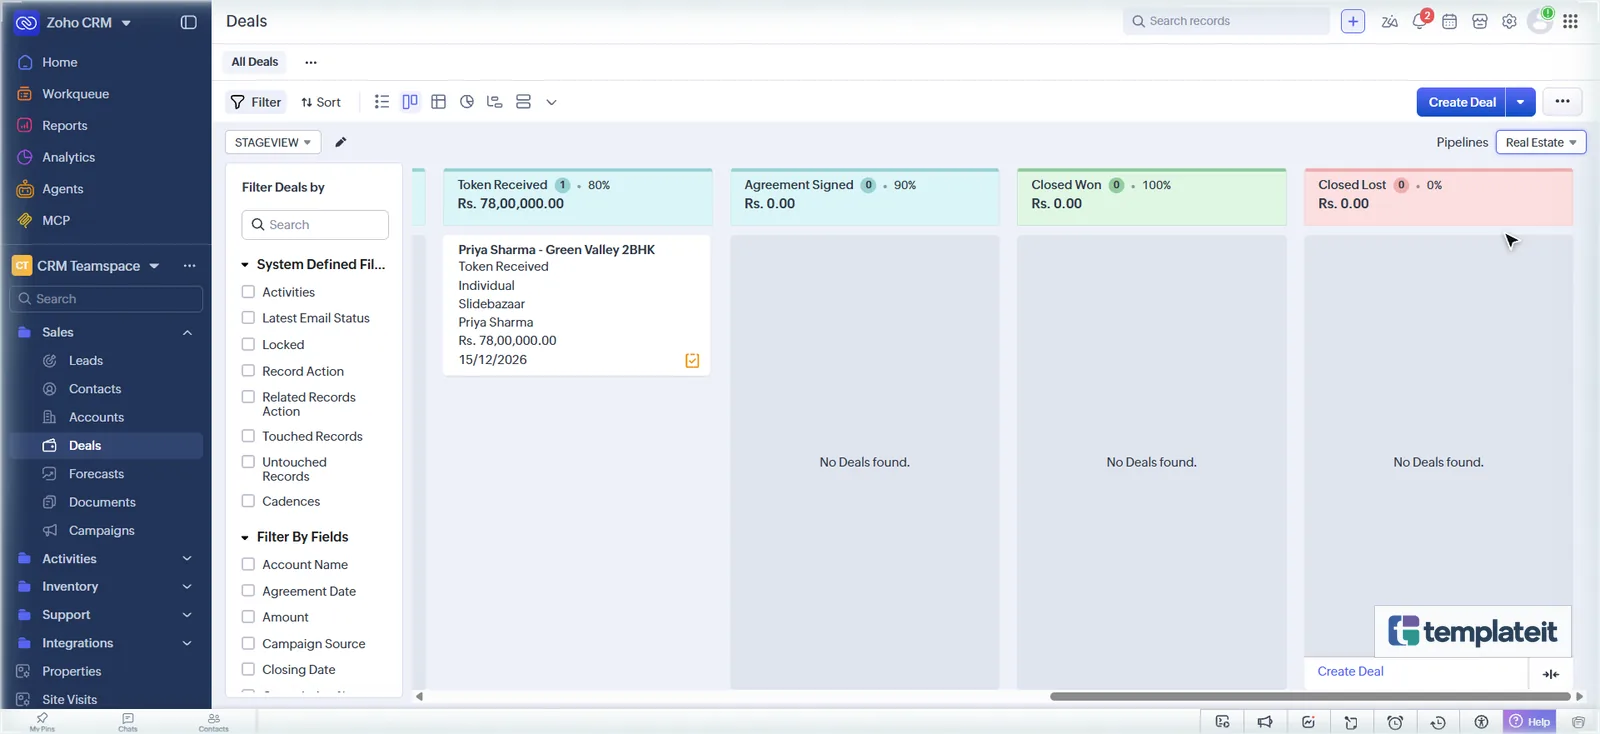This screenshot has height=734, width=1600.
Task: Click the Create Deal button
Action: 1462,102
